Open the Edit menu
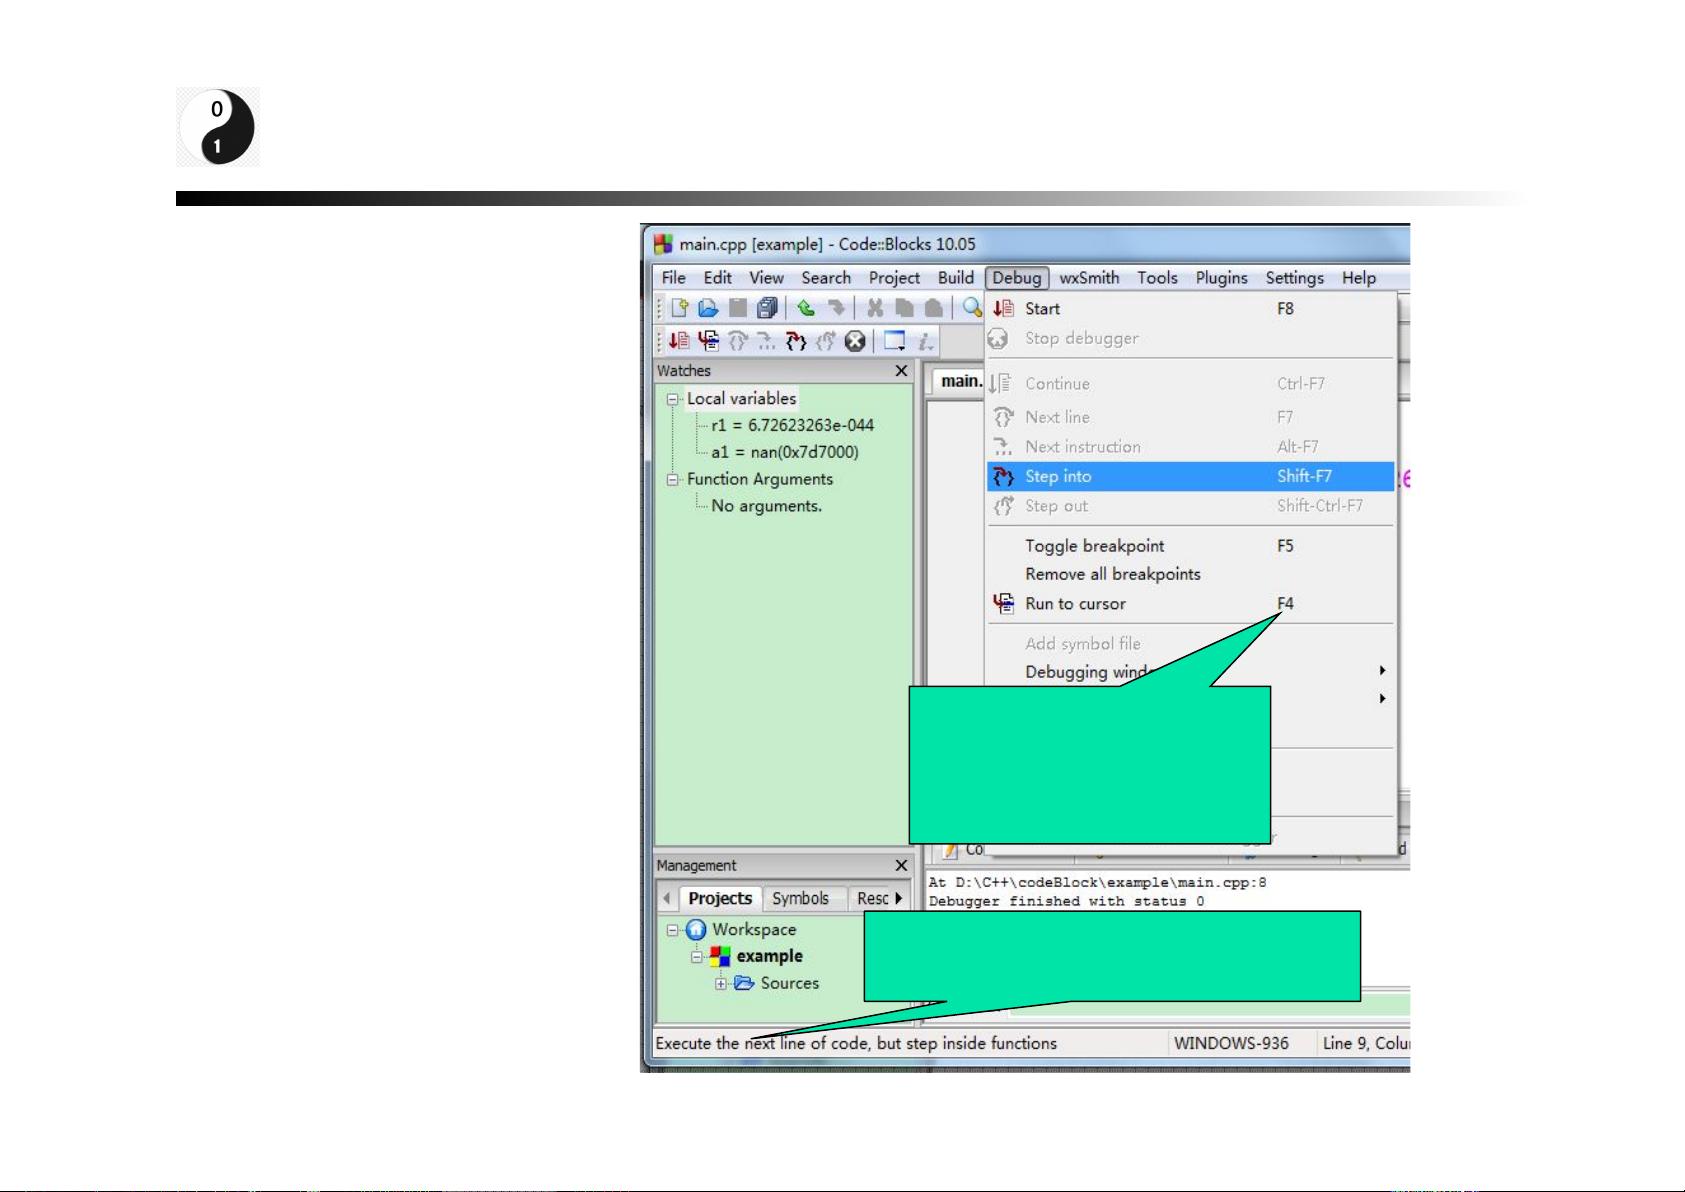This screenshot has height=1192, width=1685. click(x=717, y=278)
